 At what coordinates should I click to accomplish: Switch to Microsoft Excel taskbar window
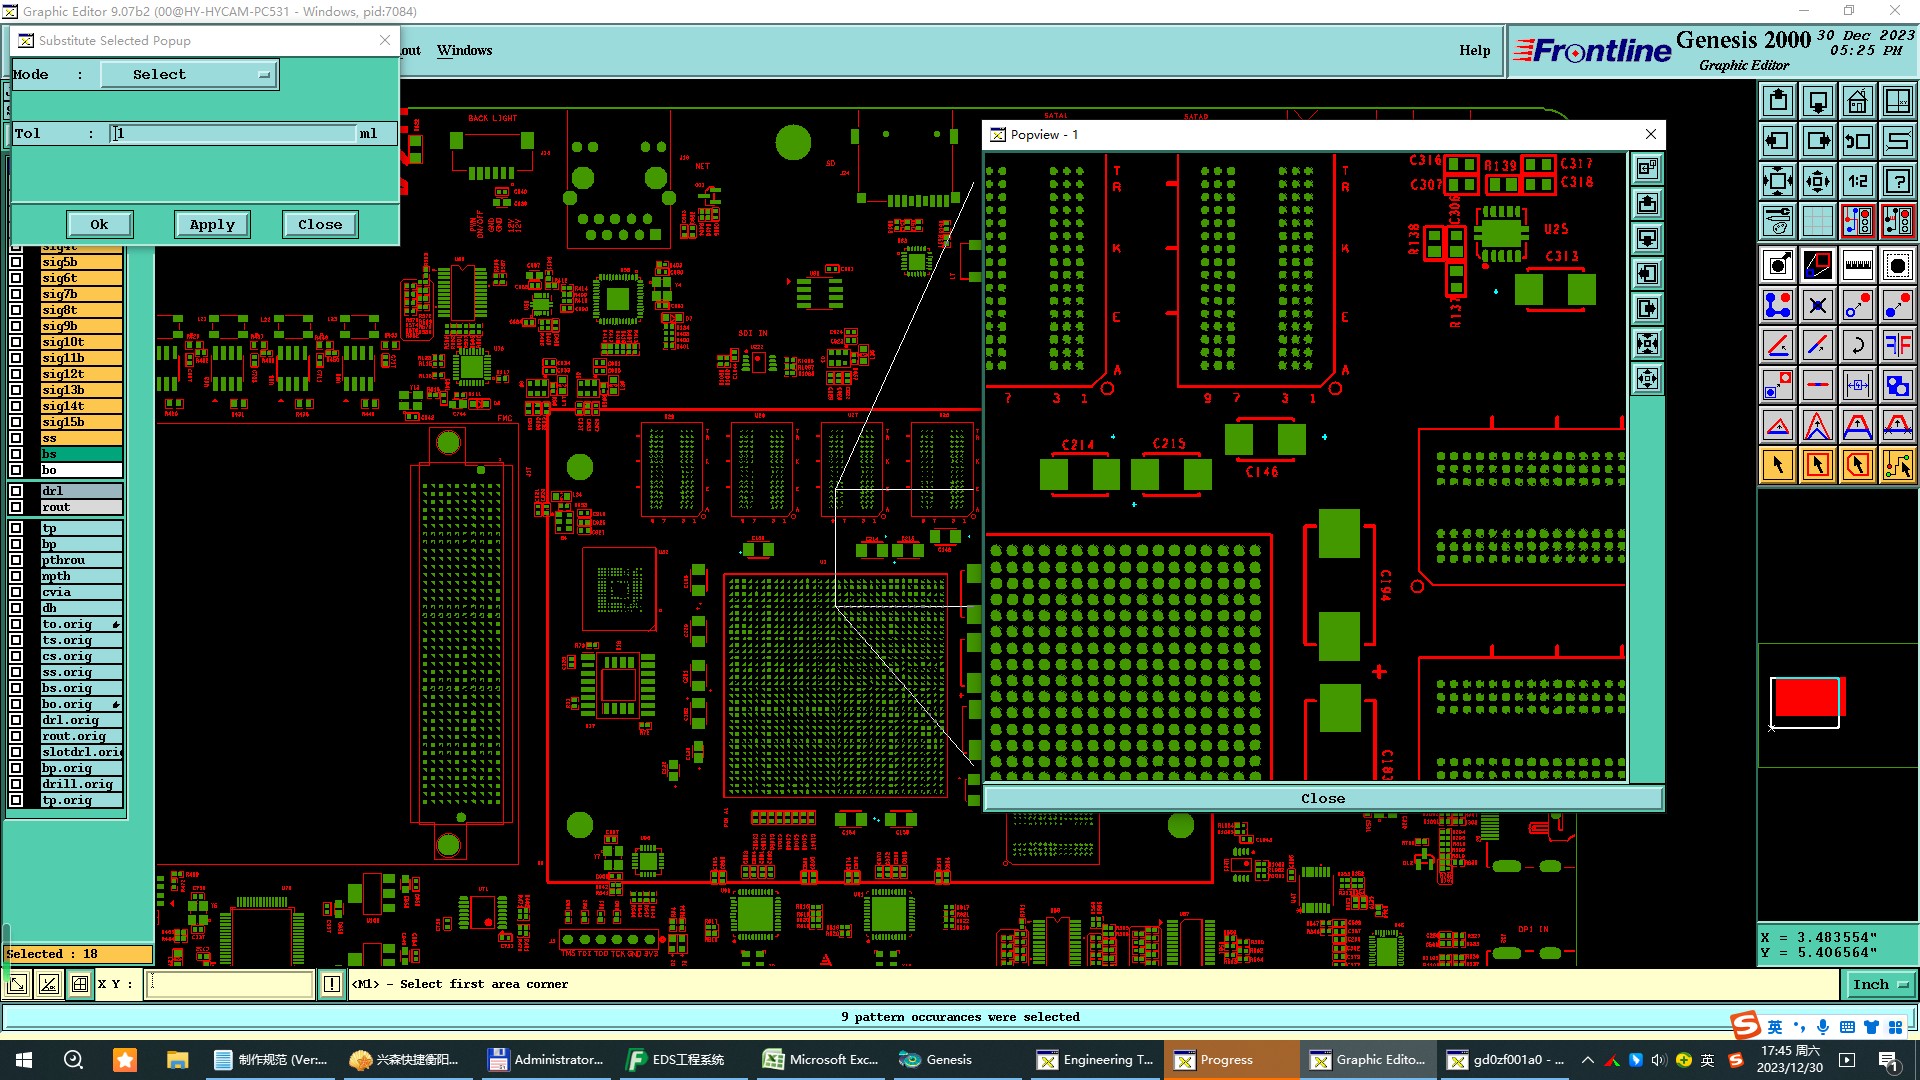821,1060
